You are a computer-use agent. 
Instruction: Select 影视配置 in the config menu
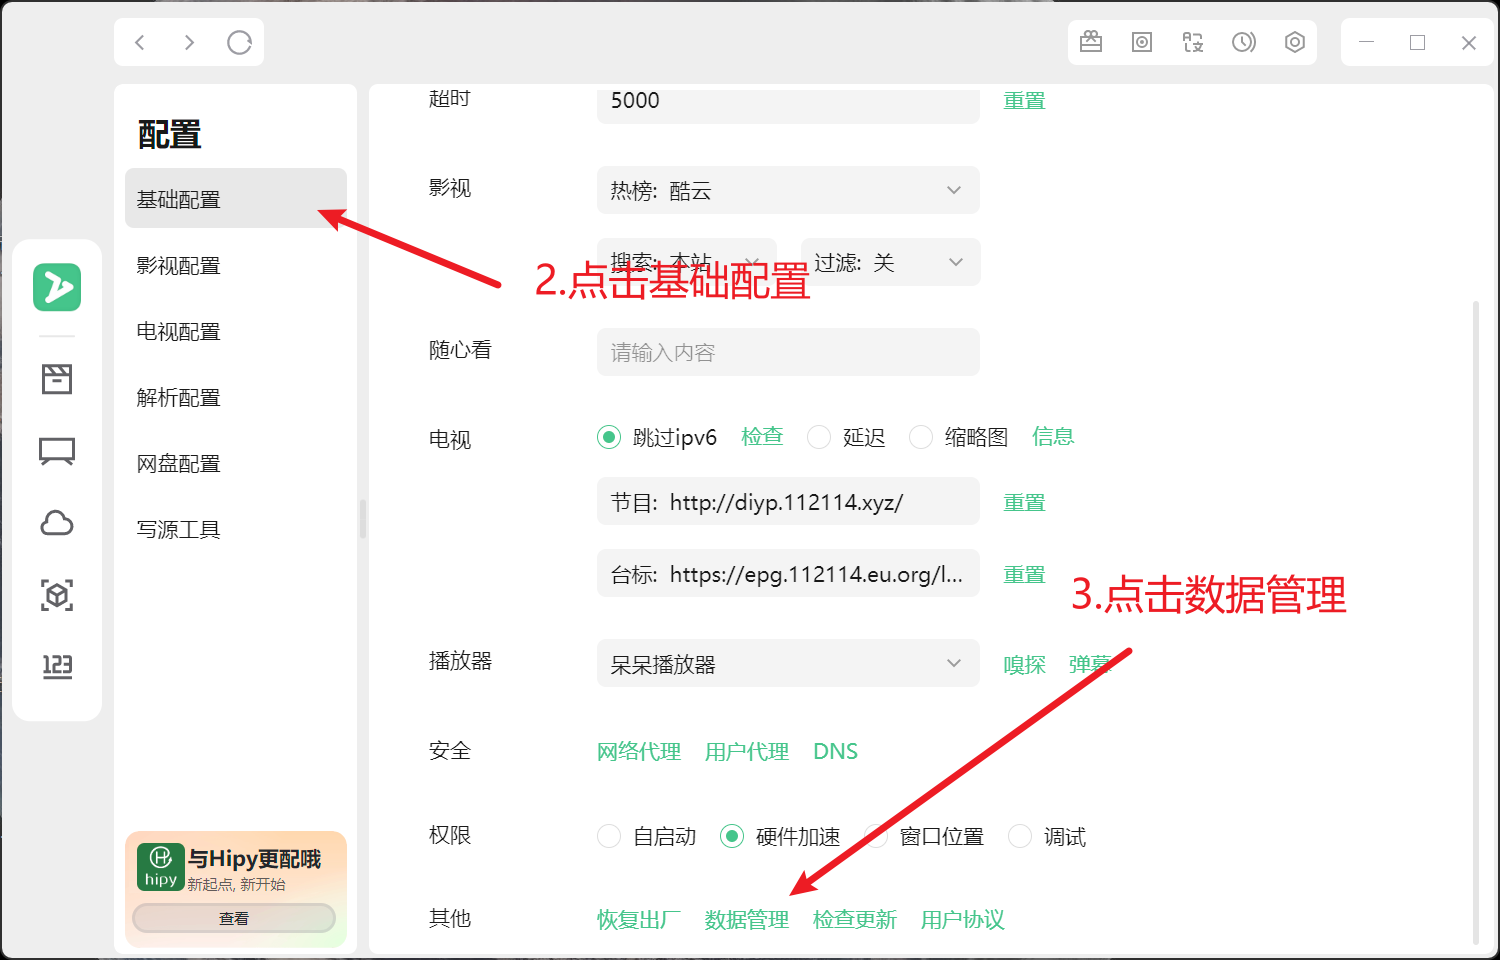tap(236, 265)
